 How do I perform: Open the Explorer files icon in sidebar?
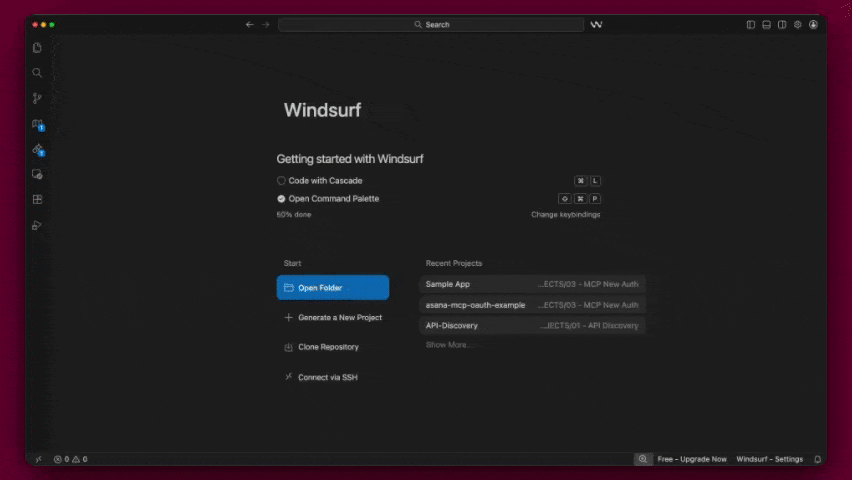pos(37,48)
